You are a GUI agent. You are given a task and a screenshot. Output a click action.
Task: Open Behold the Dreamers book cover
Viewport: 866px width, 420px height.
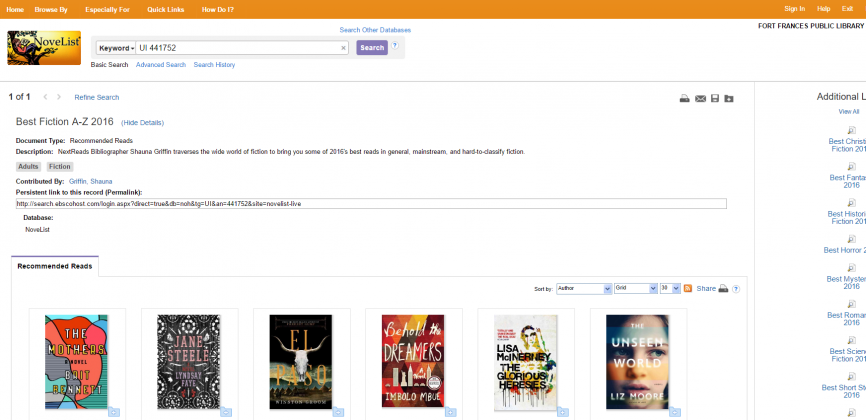[413, 361]
